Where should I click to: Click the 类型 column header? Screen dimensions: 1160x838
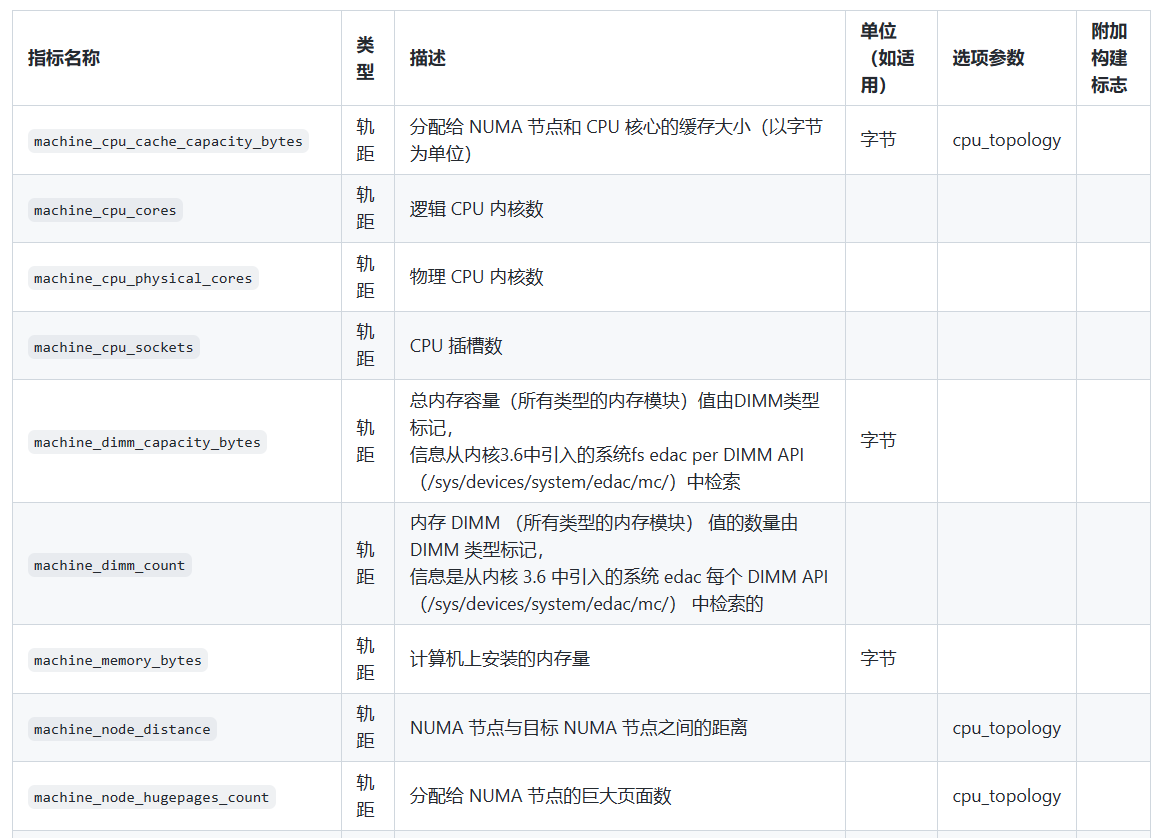(x=365, y=58)
